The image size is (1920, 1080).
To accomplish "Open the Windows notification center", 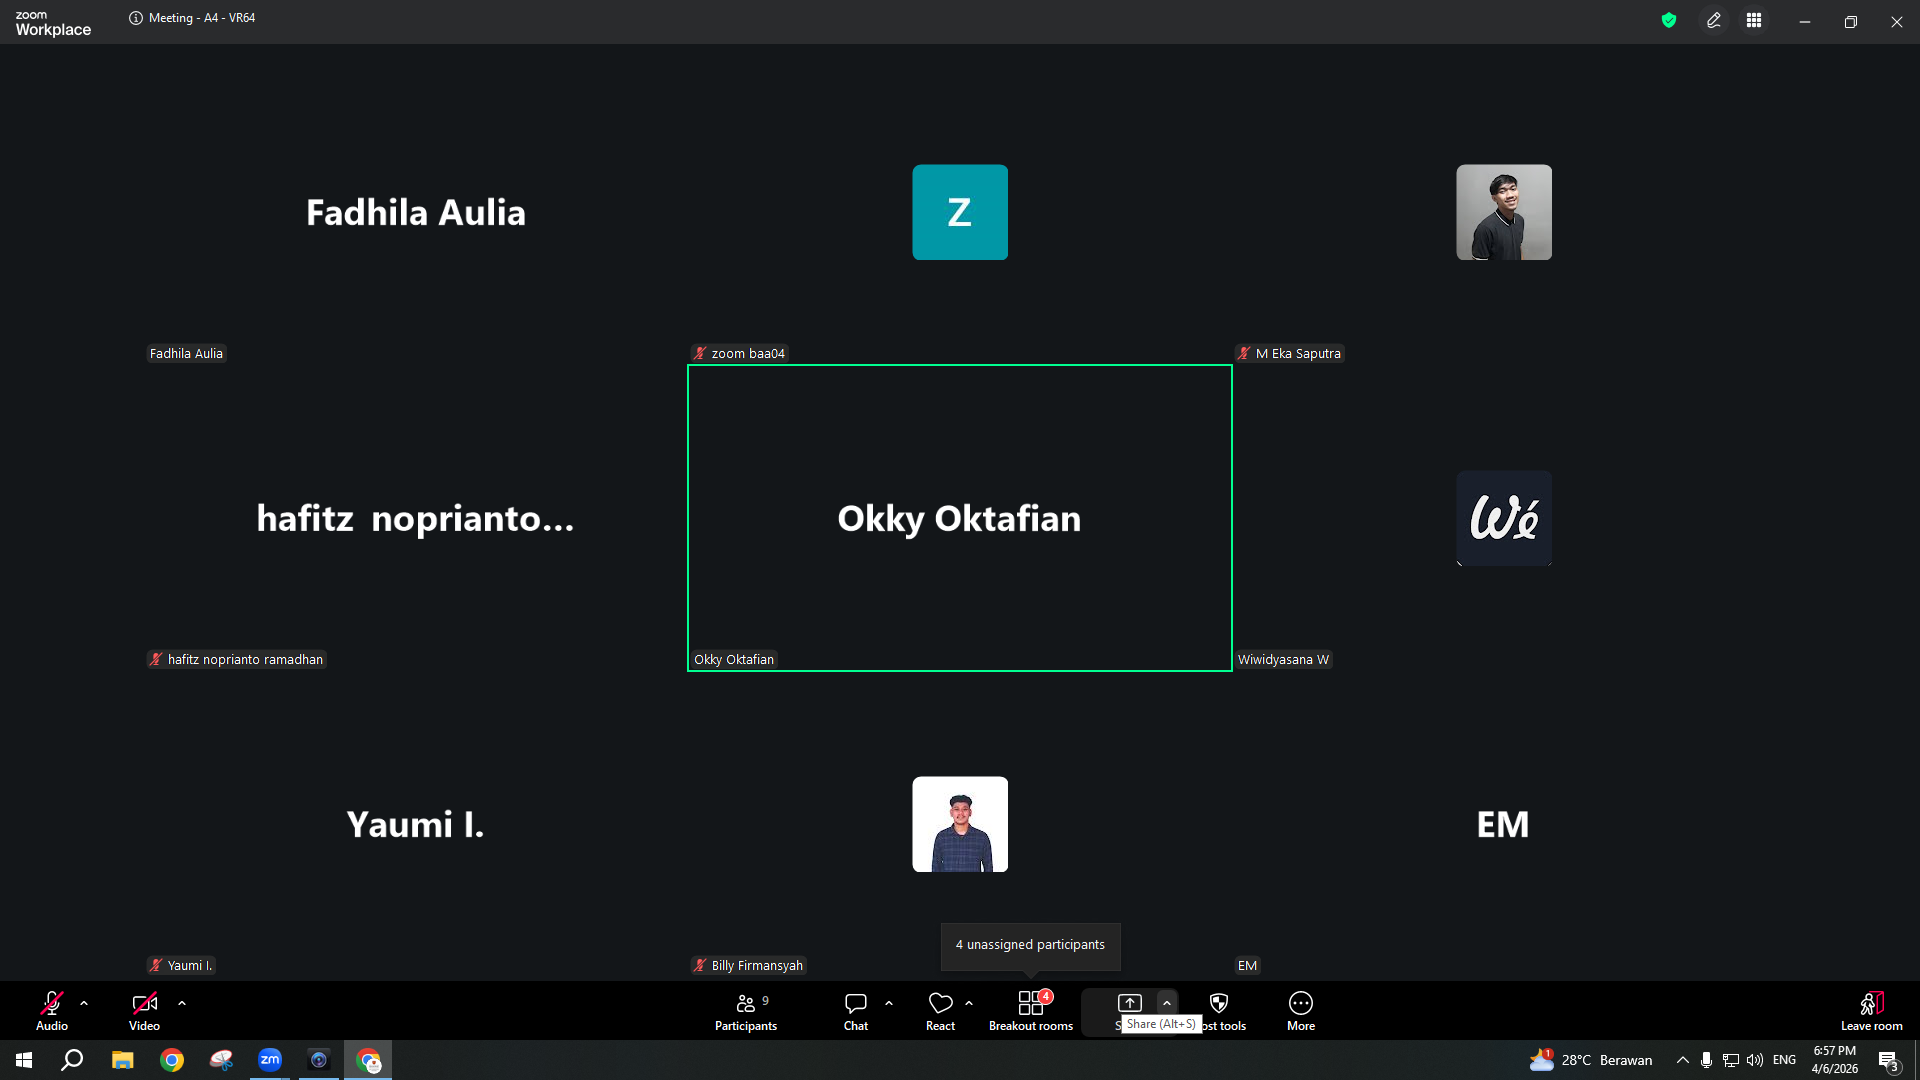I will point(1889,1060).
